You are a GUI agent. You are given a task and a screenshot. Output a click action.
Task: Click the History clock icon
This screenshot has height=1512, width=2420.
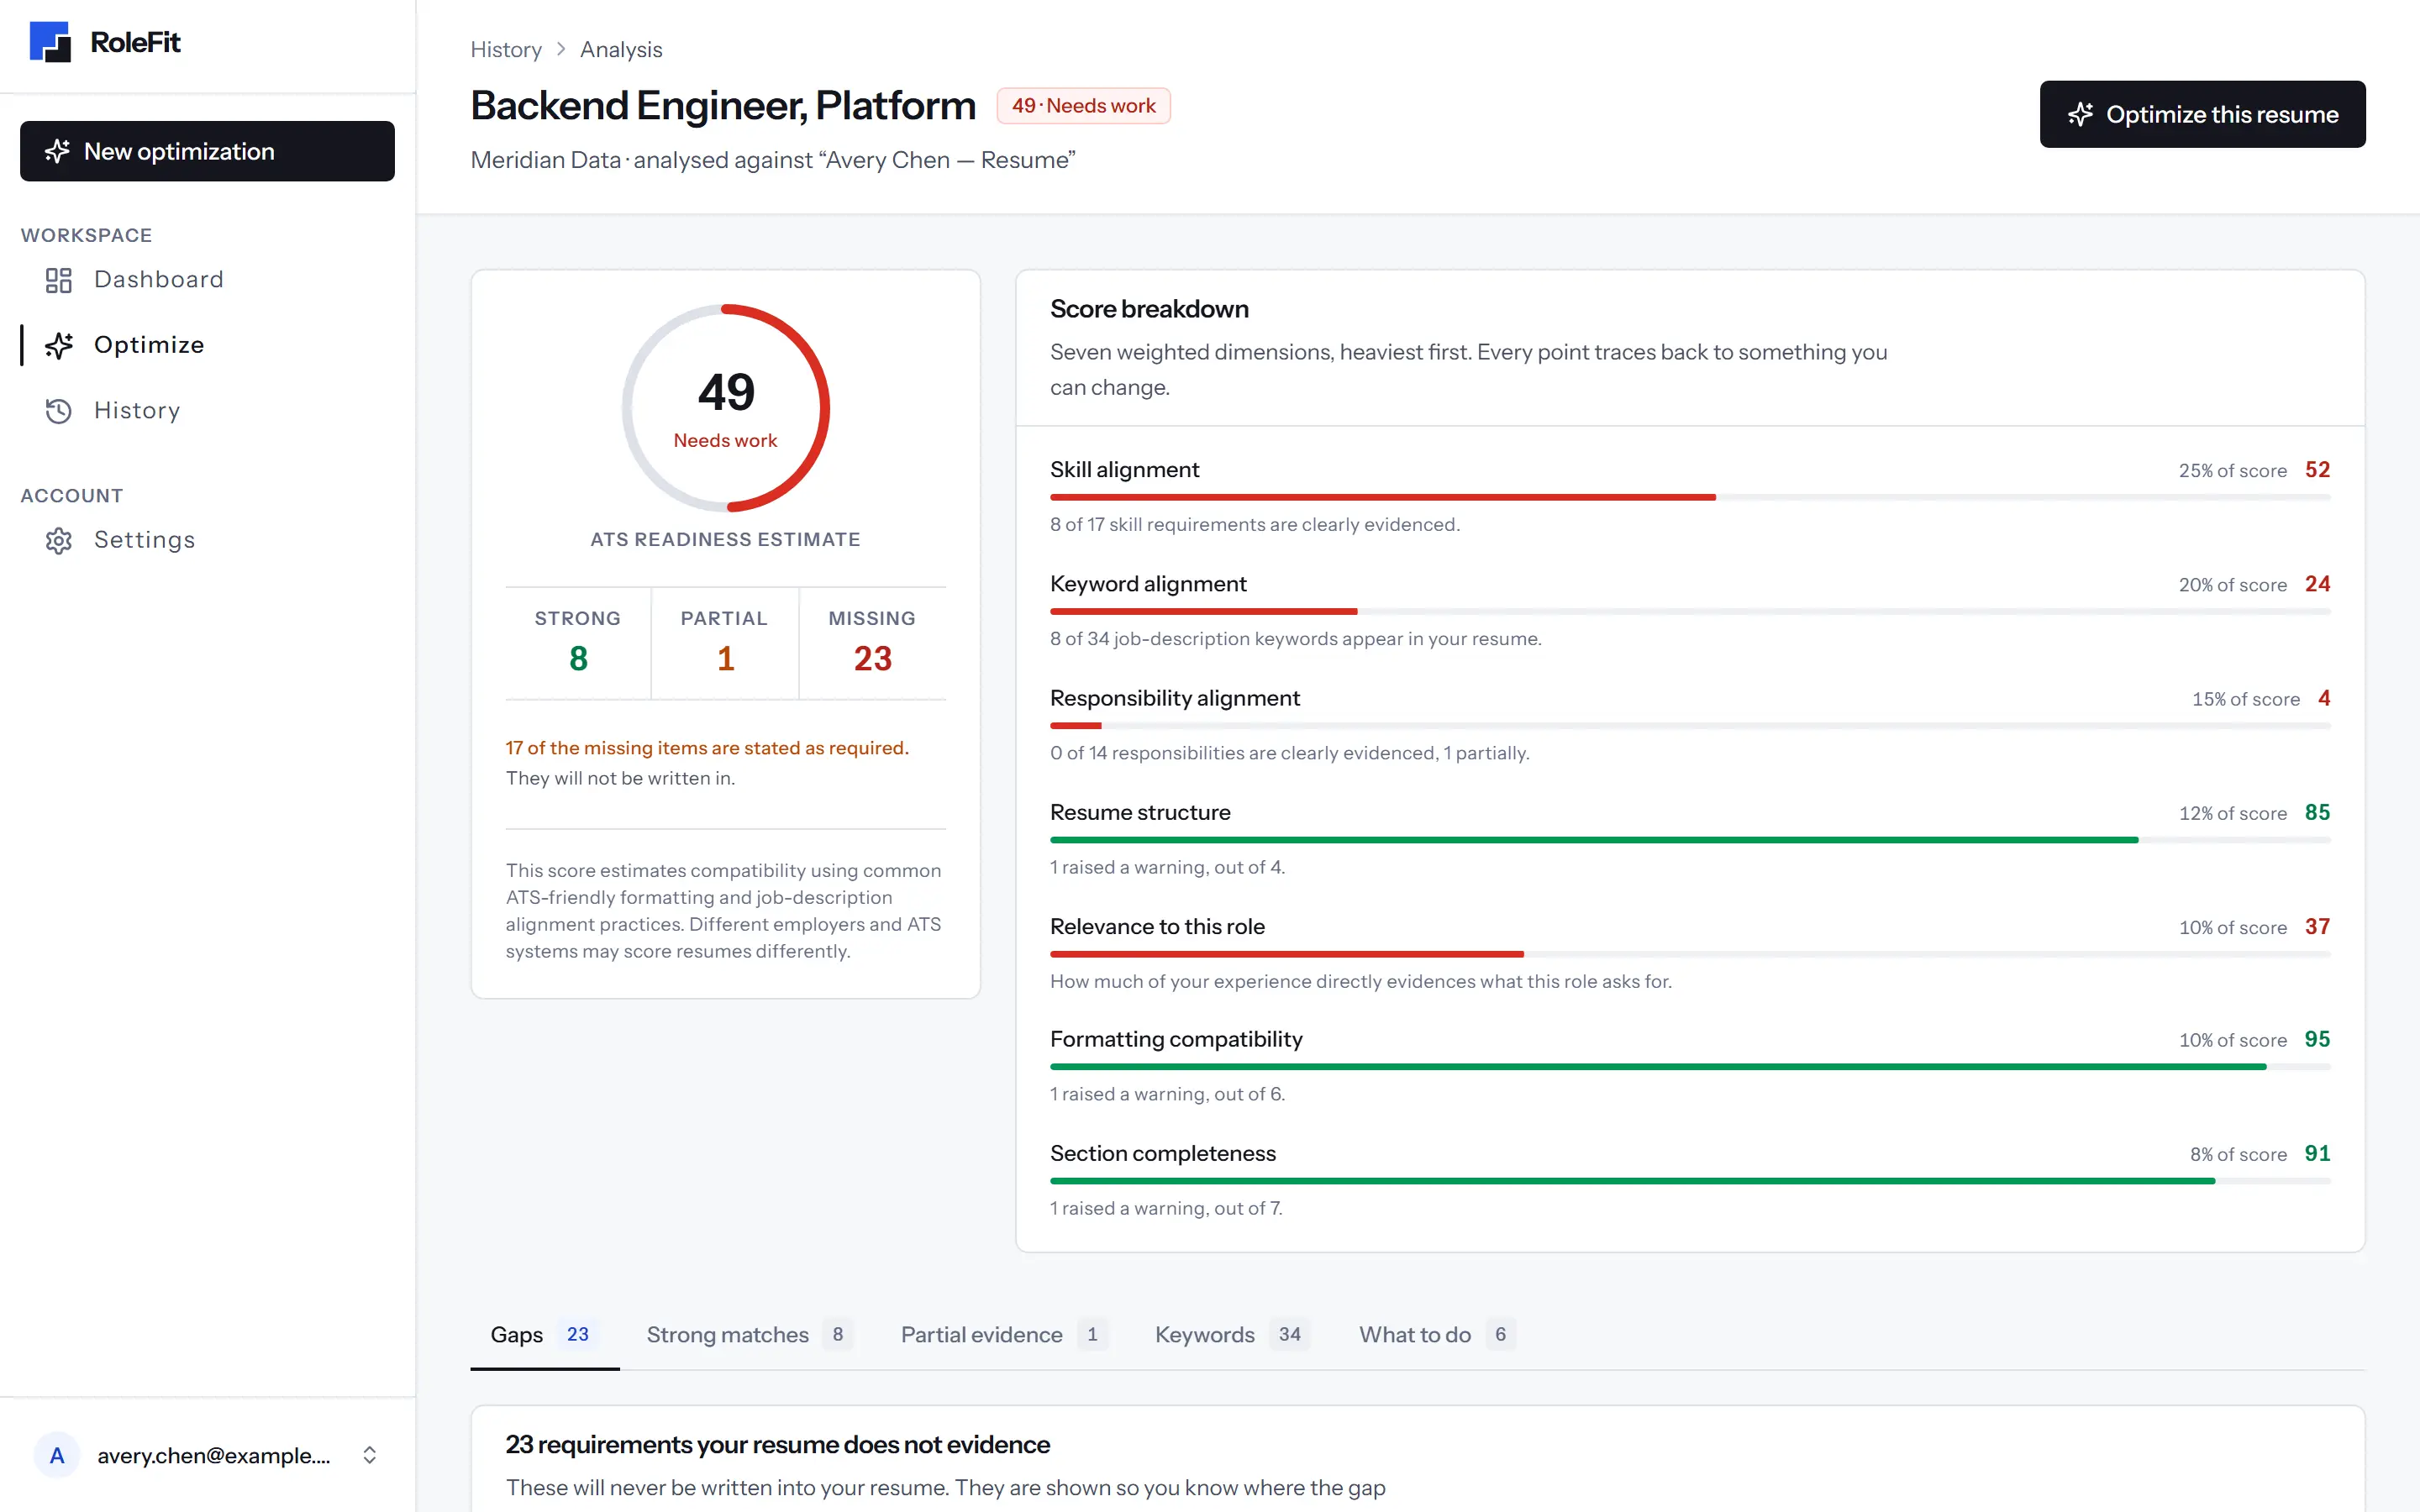click(59, 411)
